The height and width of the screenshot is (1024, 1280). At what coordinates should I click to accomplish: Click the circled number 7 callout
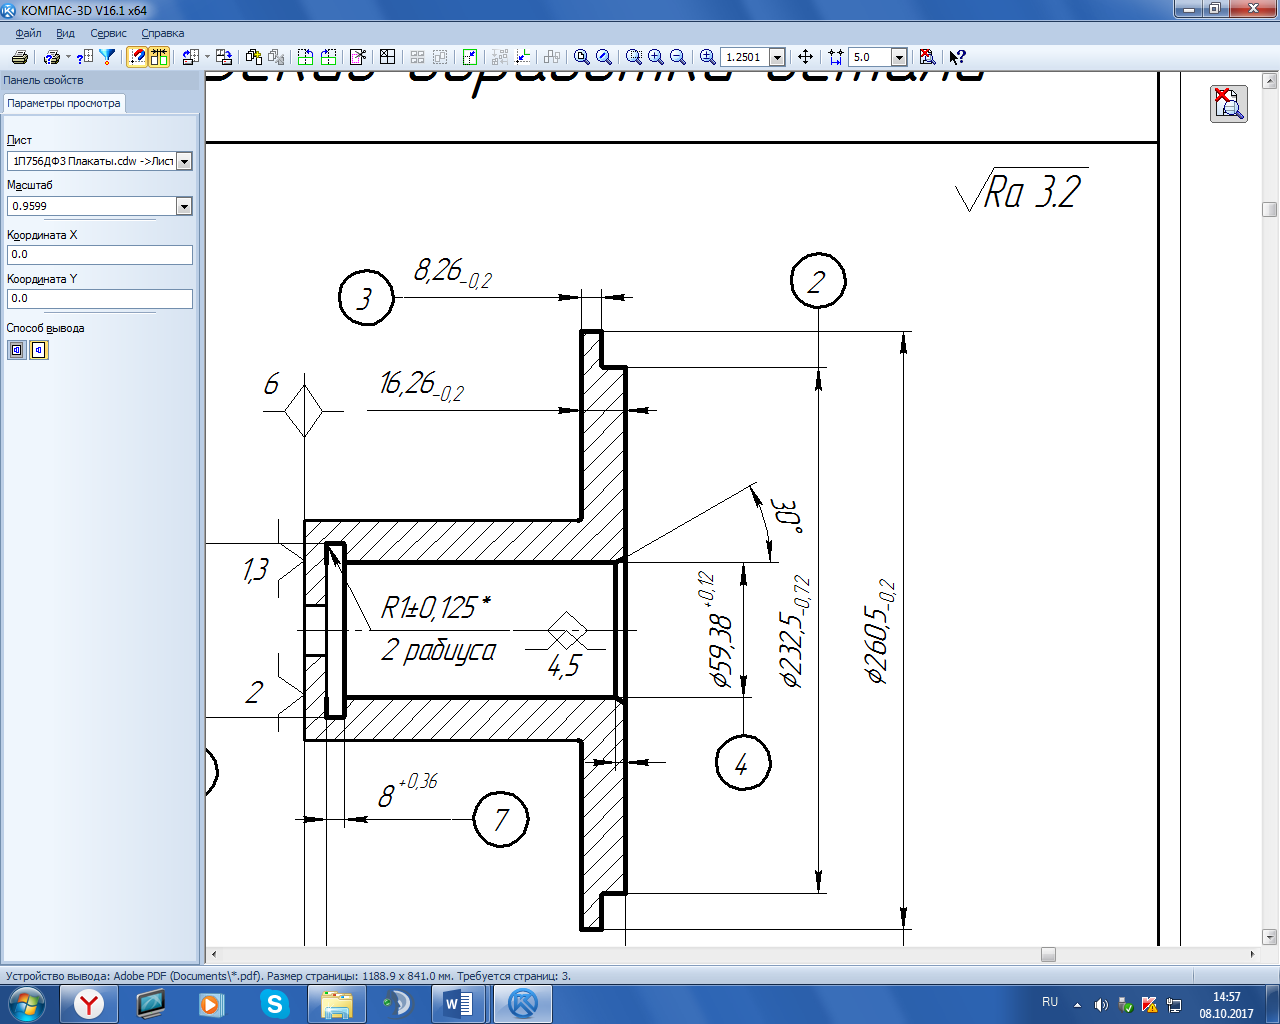pos(501,820)
